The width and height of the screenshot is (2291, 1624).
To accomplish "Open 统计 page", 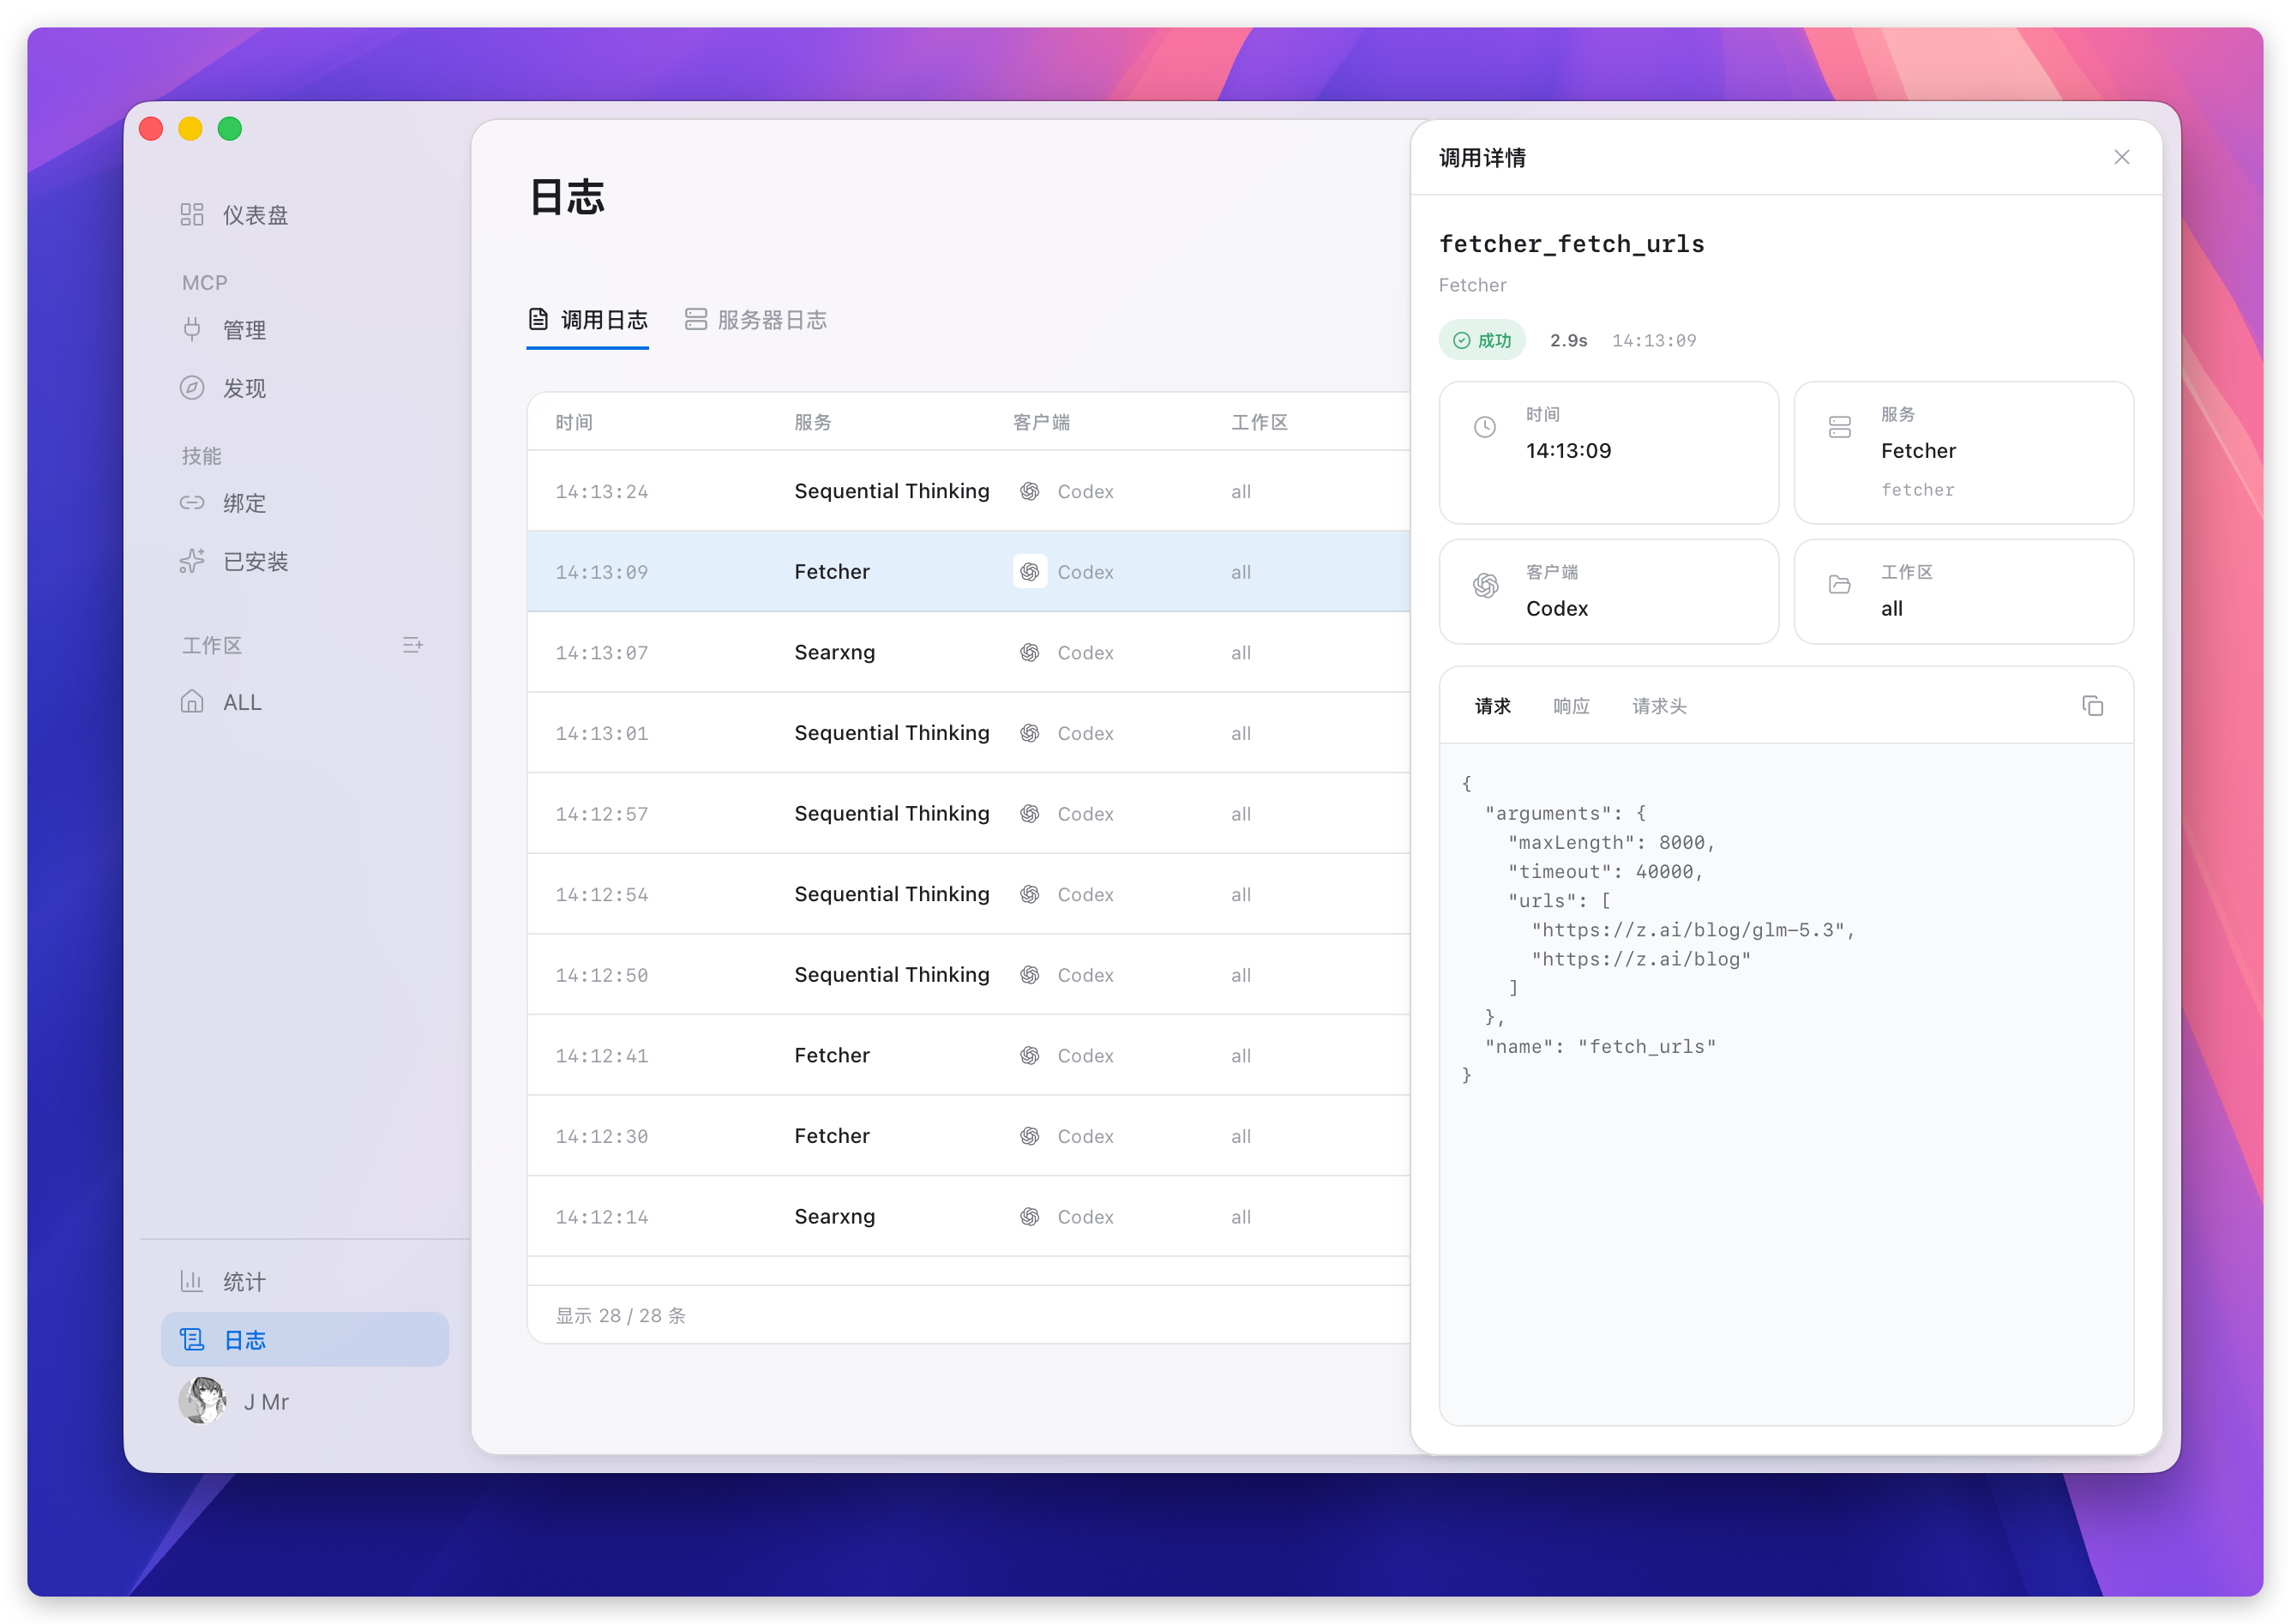I will (x=305, y=1281).
